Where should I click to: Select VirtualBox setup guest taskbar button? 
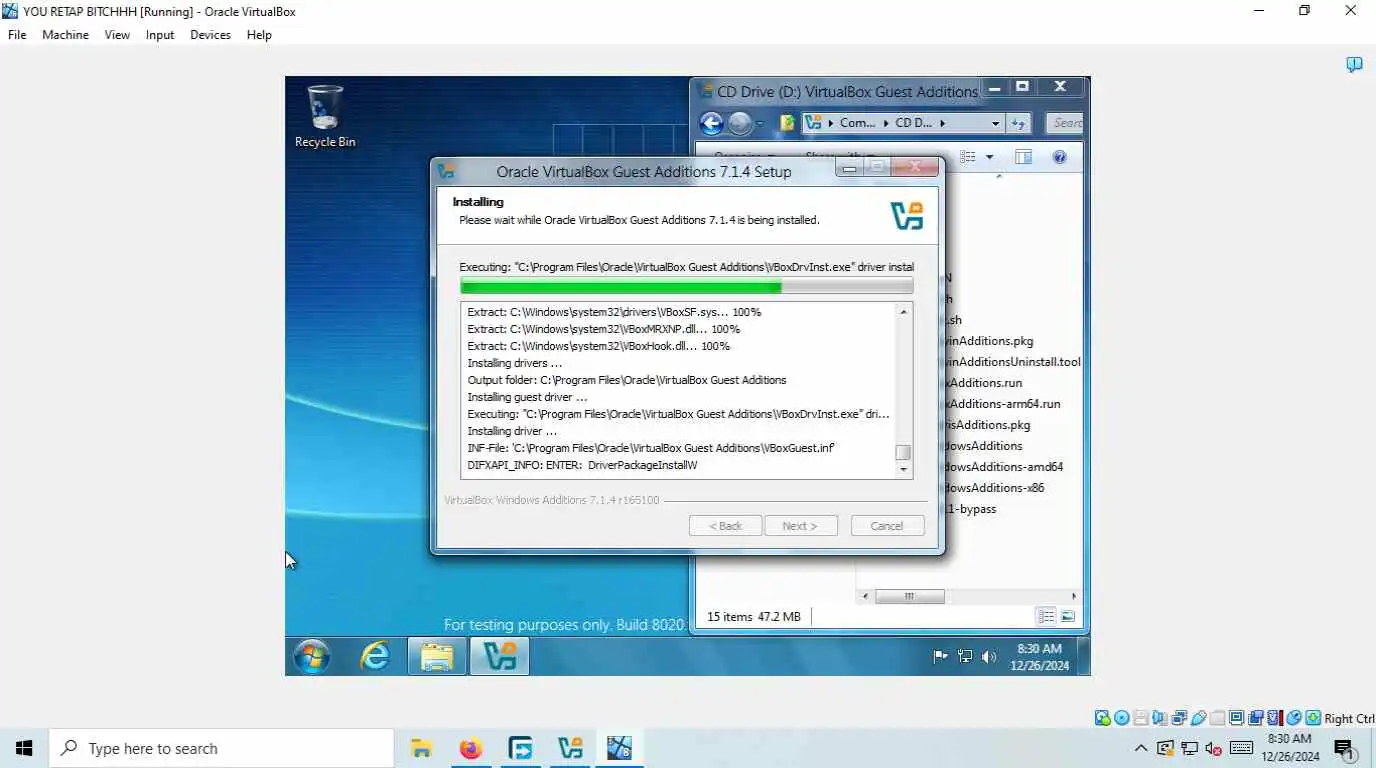tap(499, 656)
